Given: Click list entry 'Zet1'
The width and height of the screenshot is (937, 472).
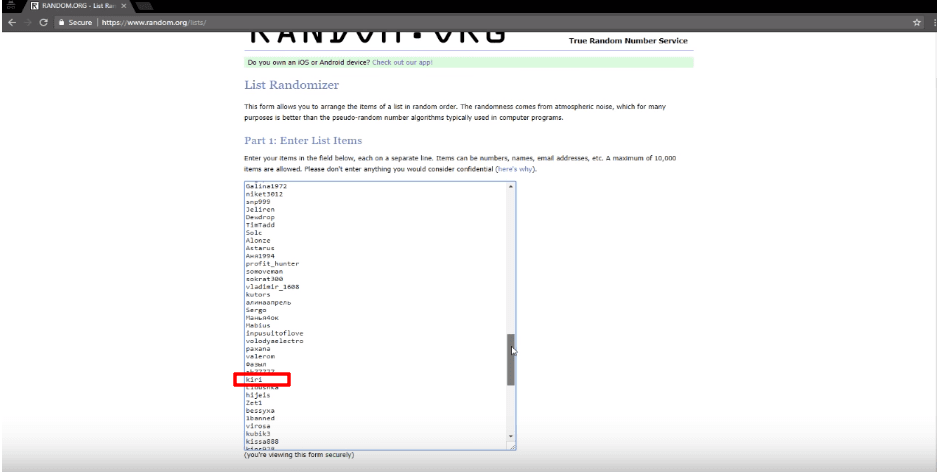Looking at the screenshot, I should tap(253, 403).
